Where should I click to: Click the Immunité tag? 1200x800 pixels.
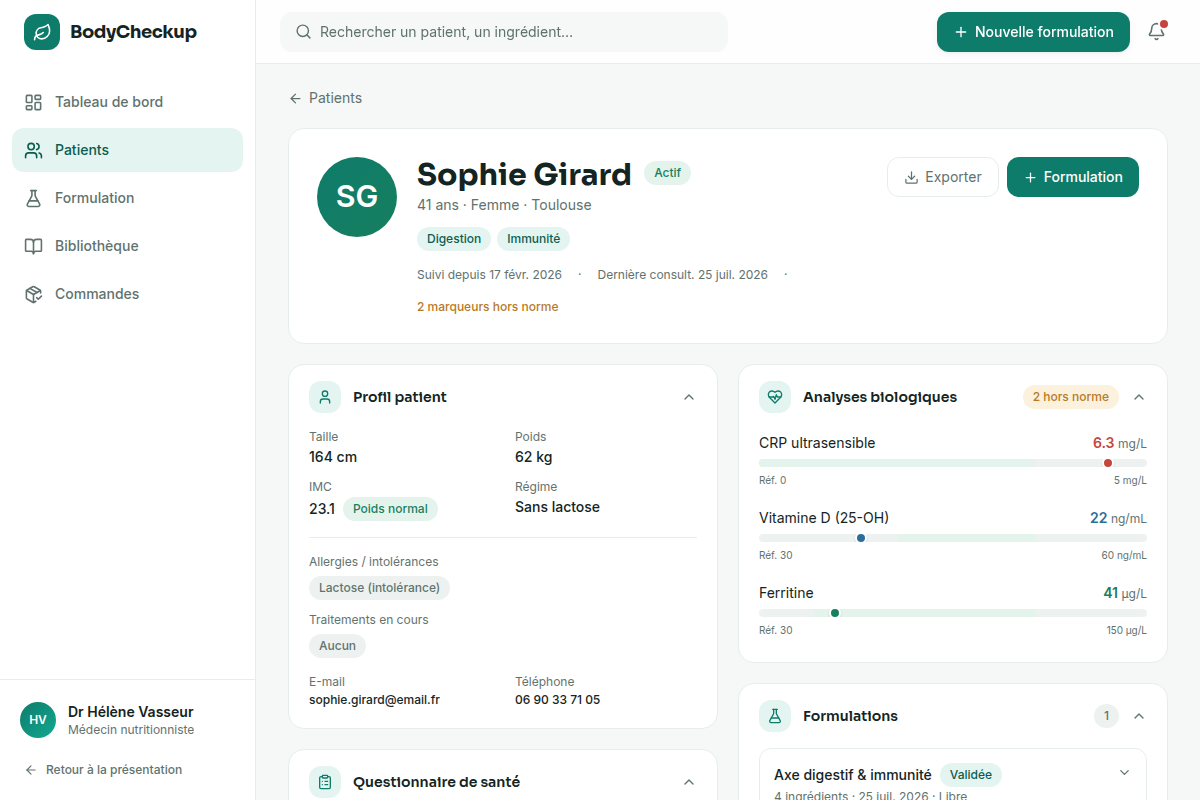[534, 239]
